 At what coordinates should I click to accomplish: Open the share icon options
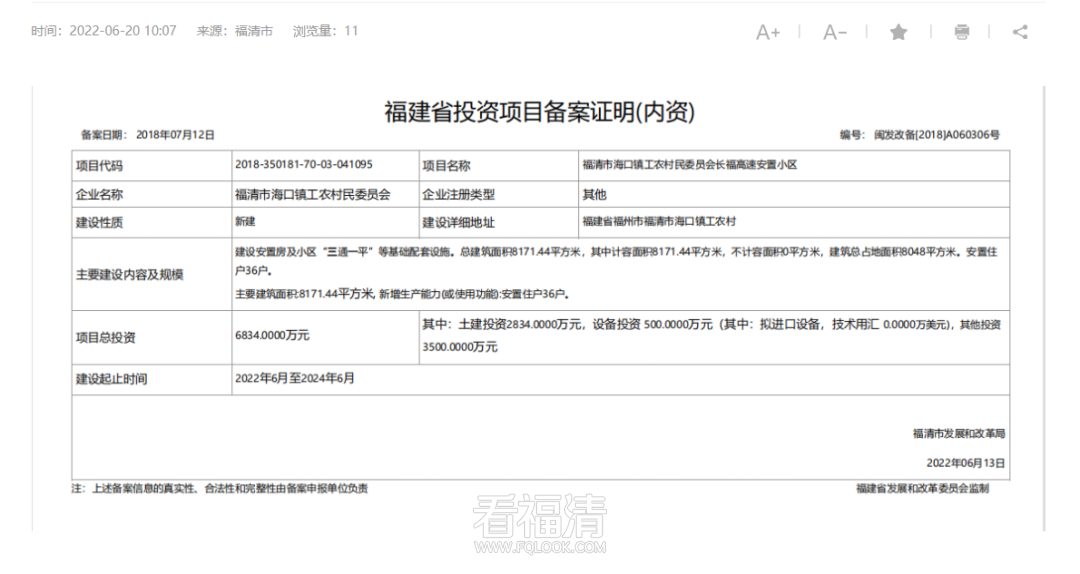pos(1019,32)
